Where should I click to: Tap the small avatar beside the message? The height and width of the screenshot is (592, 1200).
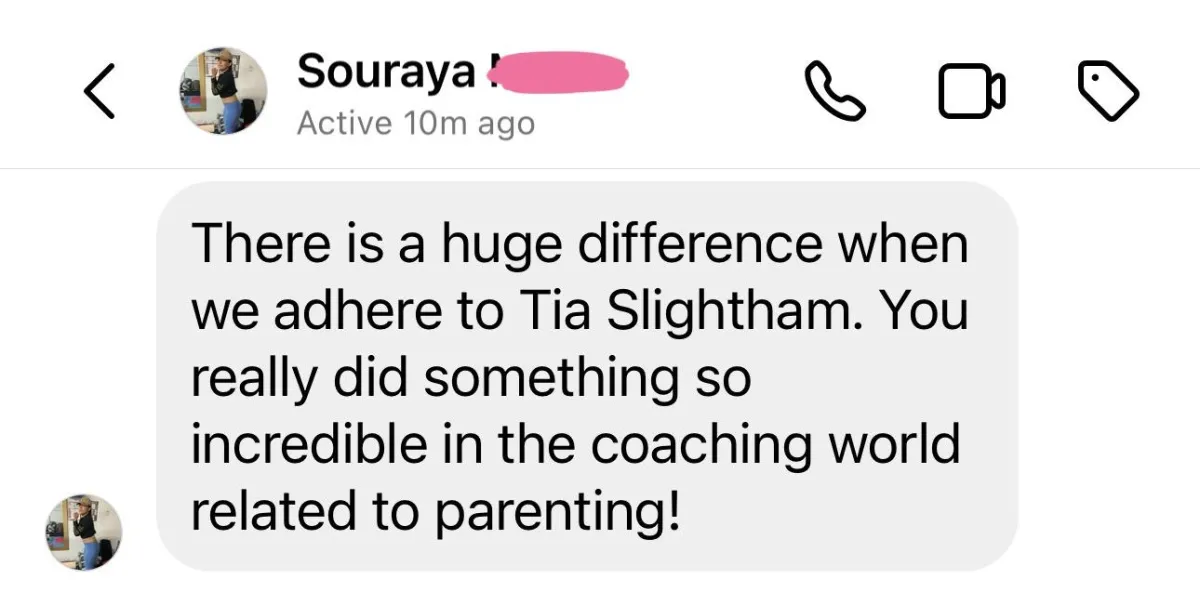click(84, 532)
